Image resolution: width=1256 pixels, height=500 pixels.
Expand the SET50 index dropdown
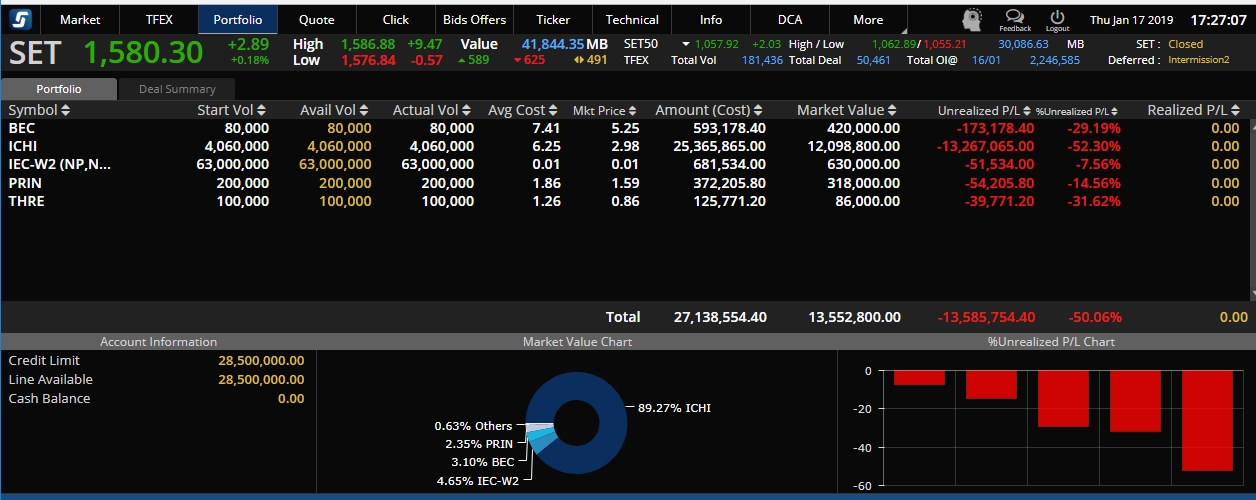click(x=685, y=44)
